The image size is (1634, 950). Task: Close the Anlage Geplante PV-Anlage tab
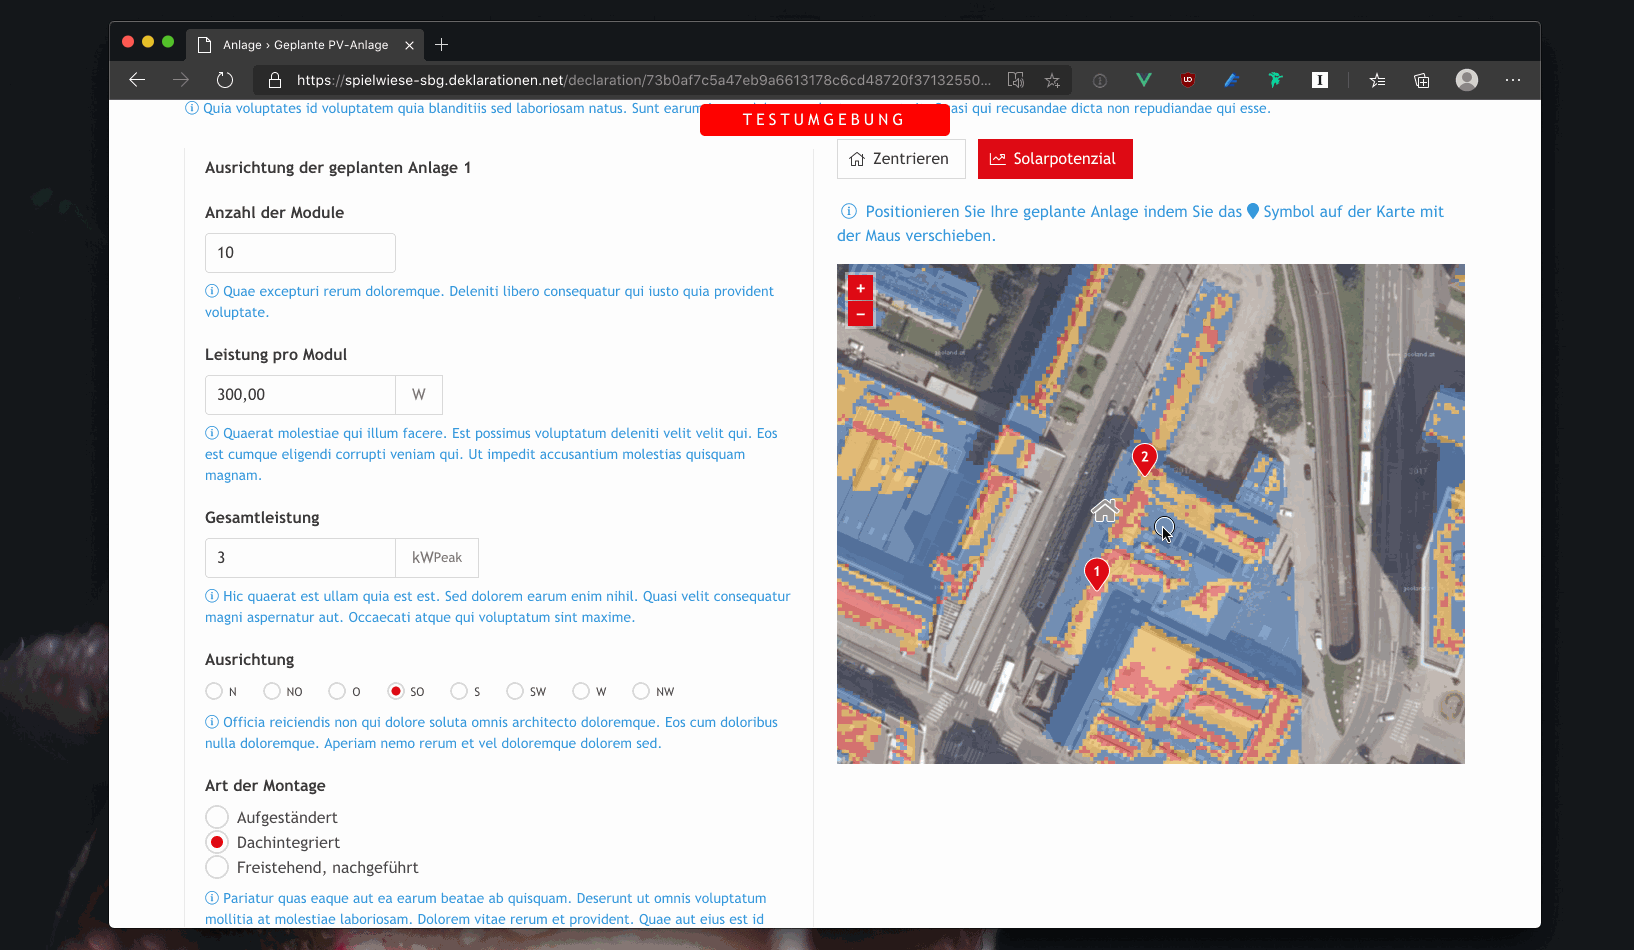[410, 45]
